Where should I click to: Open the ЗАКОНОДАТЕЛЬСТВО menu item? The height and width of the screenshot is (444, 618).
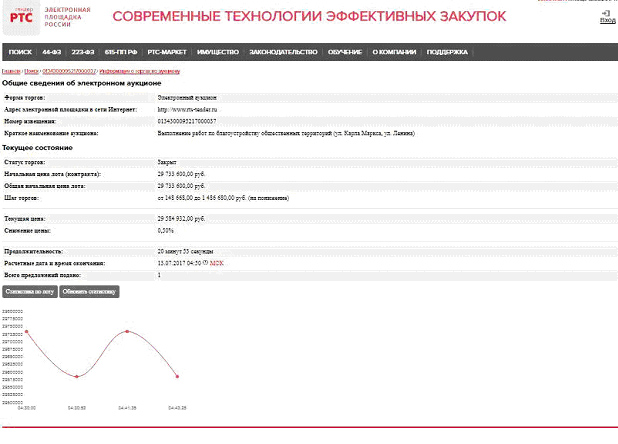pos(283,52)
